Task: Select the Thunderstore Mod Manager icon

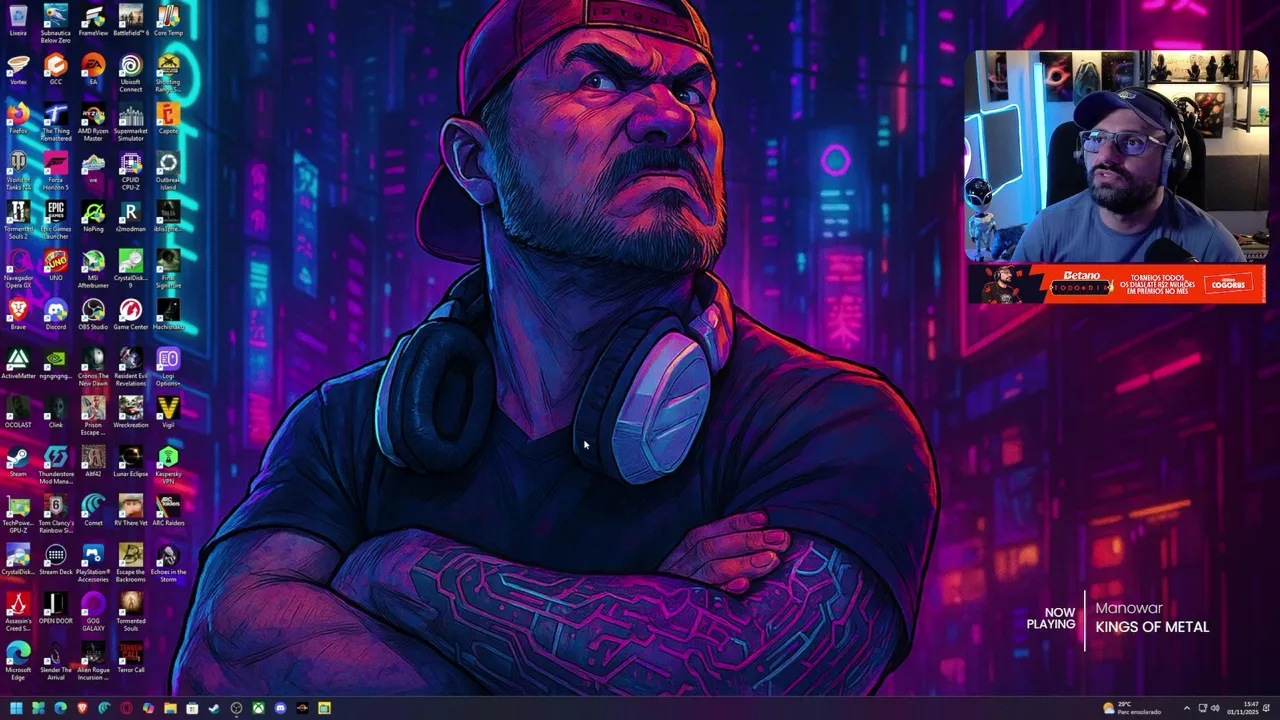Action: point(56,464)
